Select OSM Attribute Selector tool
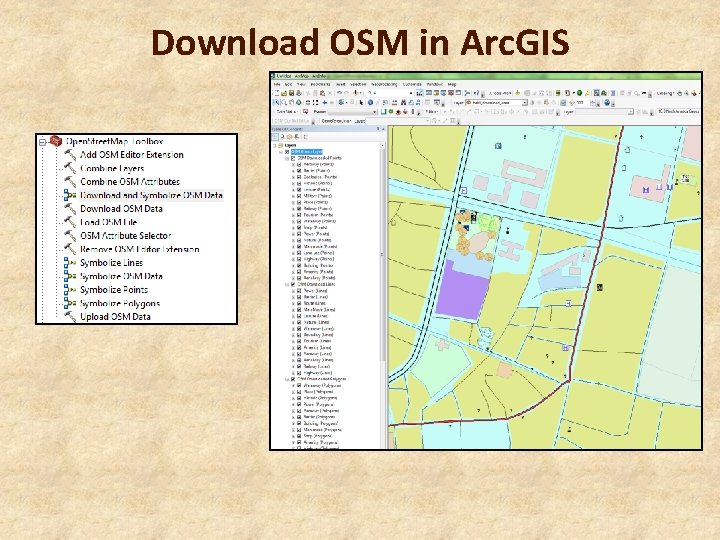This screenshot has height=540, width=720. click(x=125, y=236)
